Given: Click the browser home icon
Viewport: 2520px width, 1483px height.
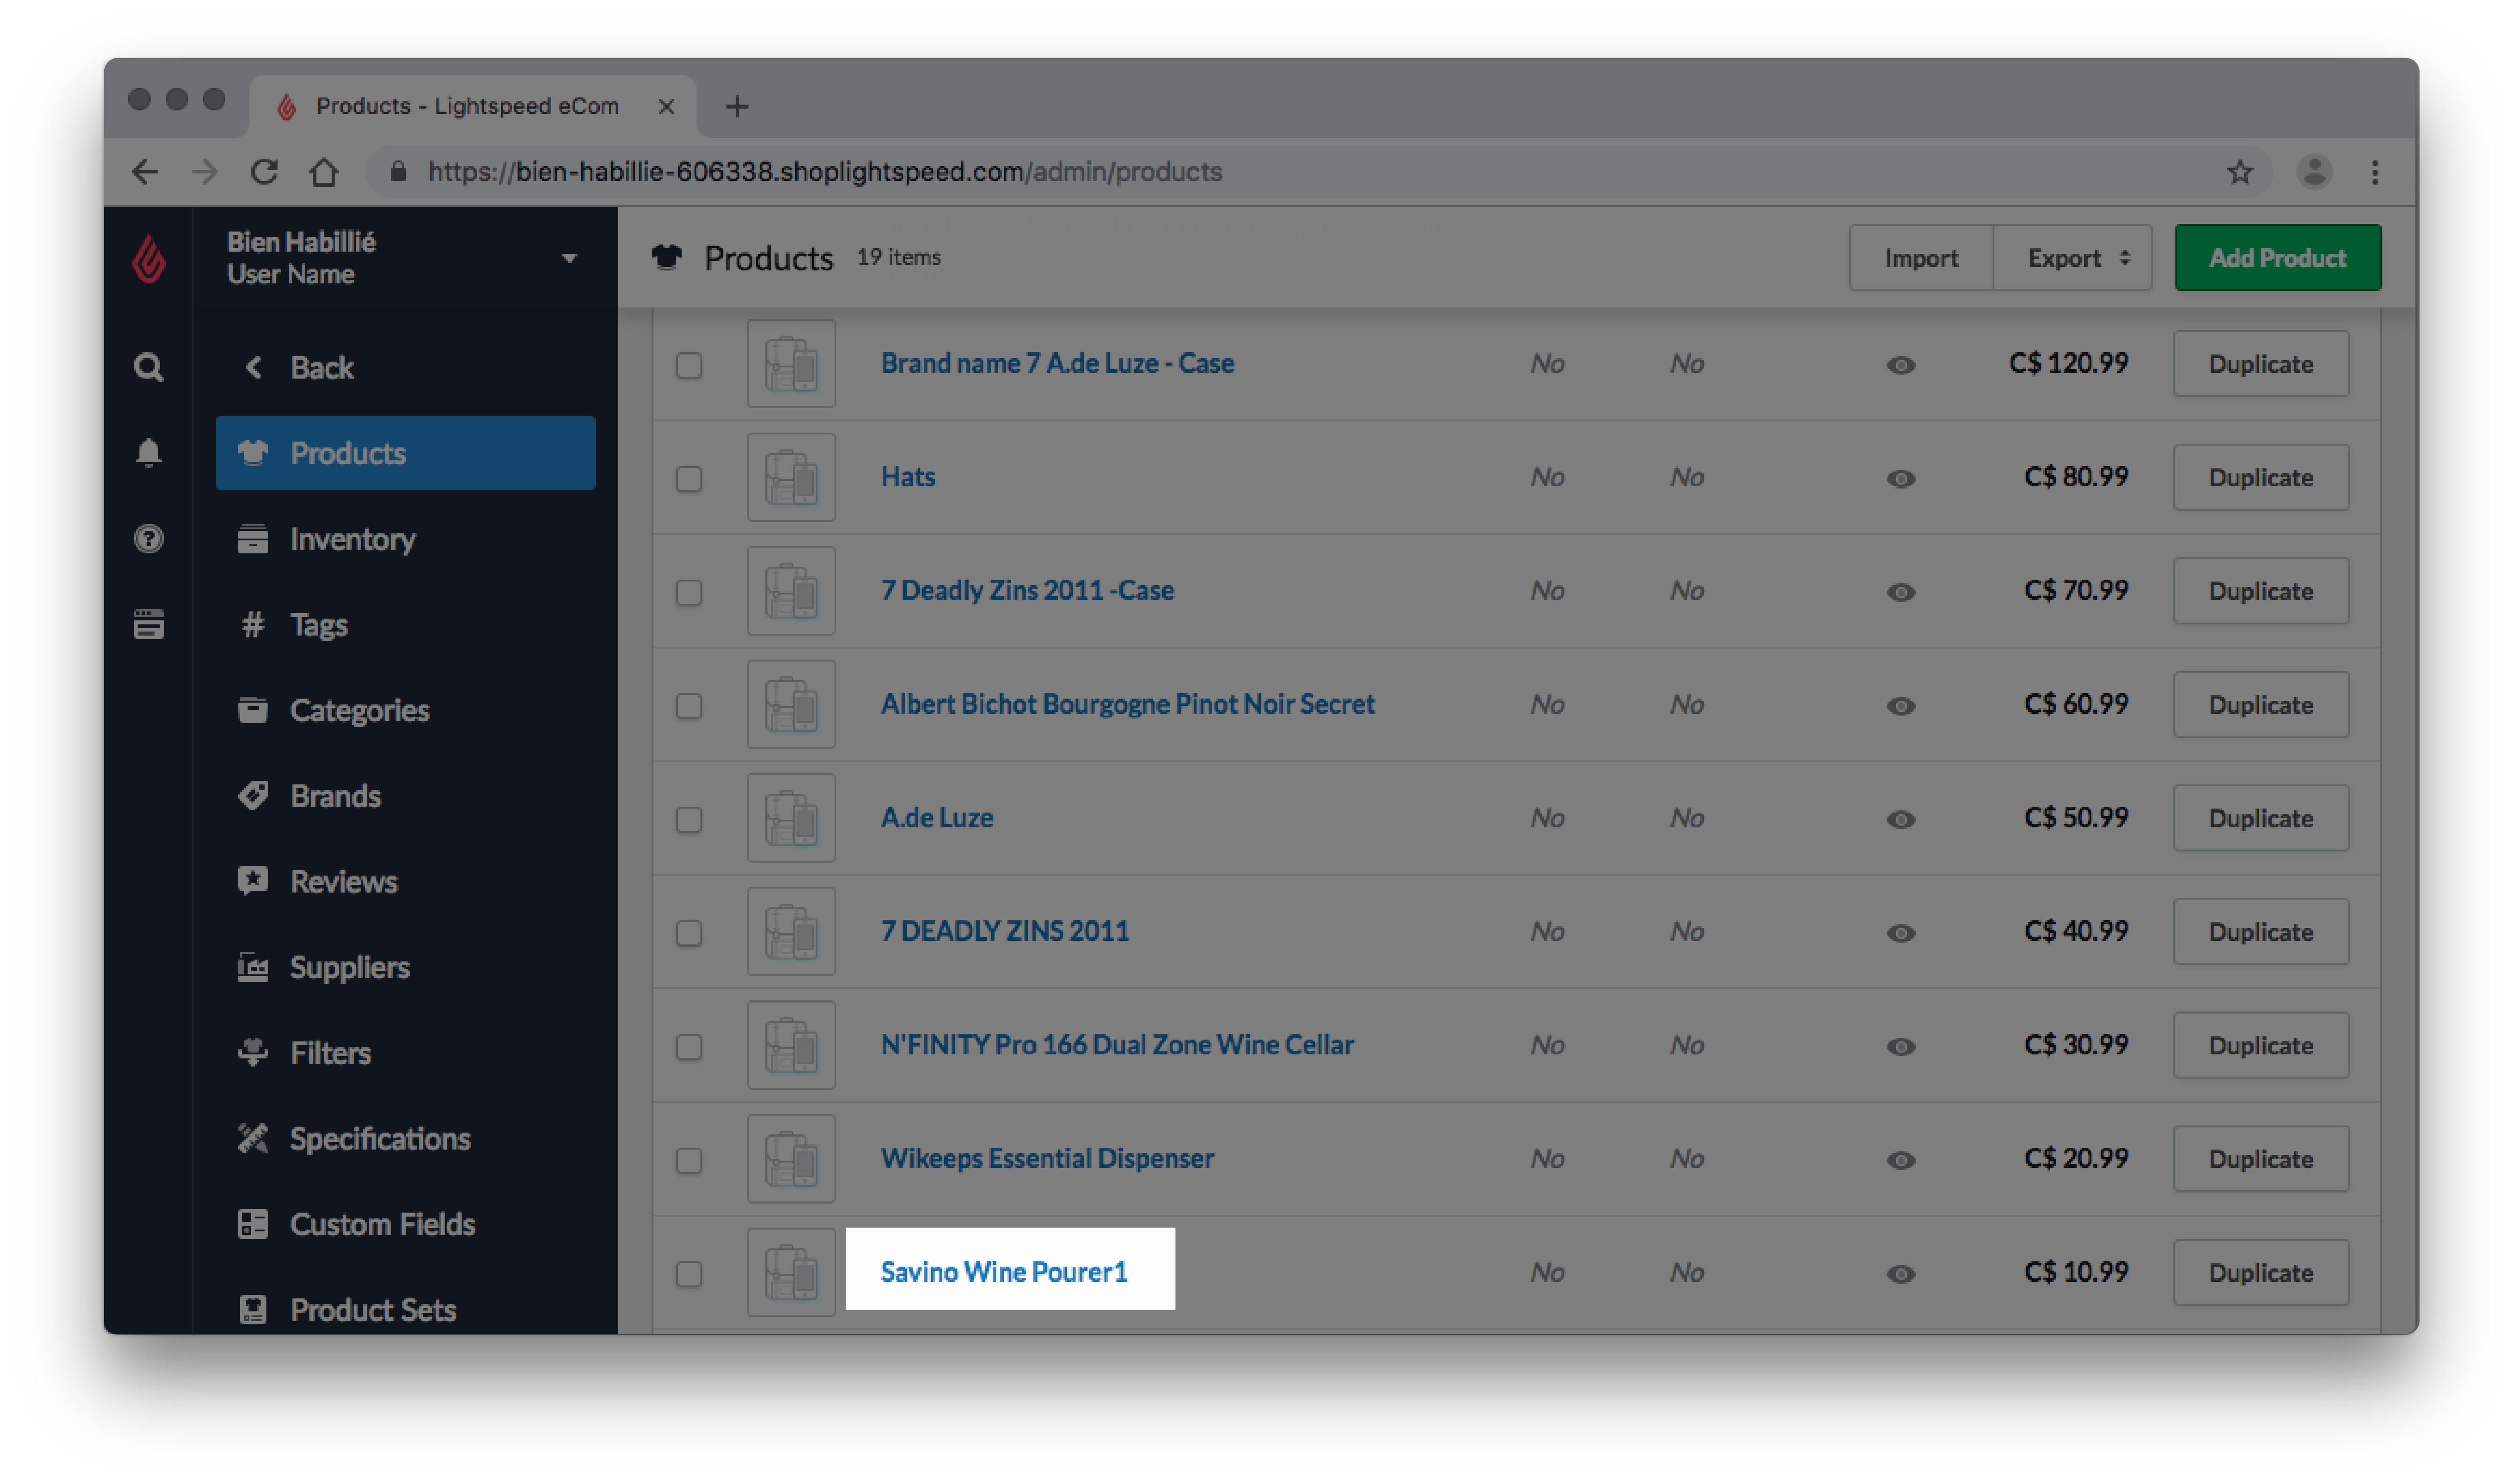Looking at the screenshot, I should (324, 172).
